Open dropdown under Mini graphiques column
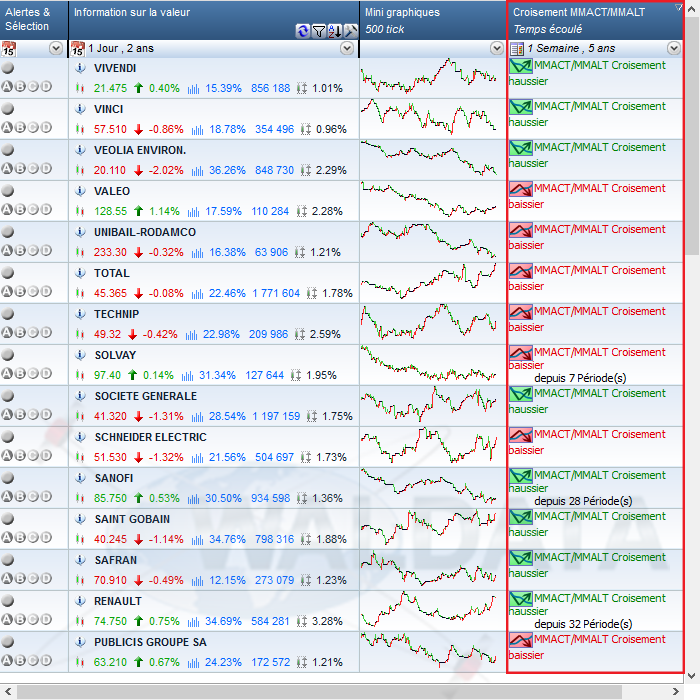Viewport: 700px width, 700px height. [x=496, y=48]
